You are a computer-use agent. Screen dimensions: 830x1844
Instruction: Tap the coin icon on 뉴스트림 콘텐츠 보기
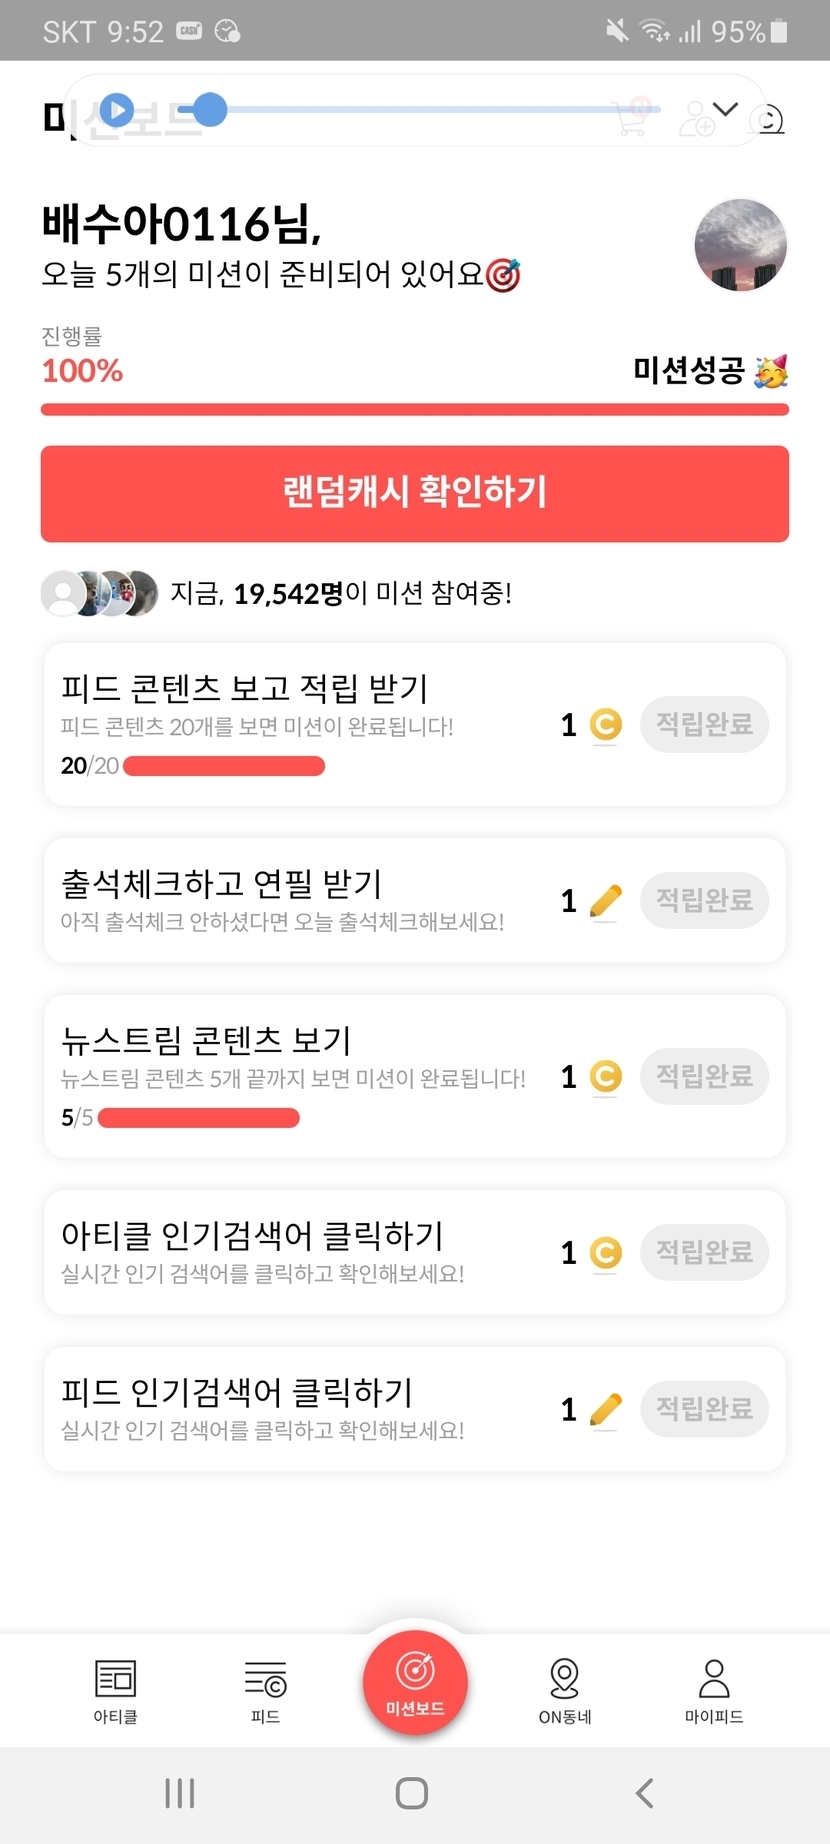pos(605,1077)
